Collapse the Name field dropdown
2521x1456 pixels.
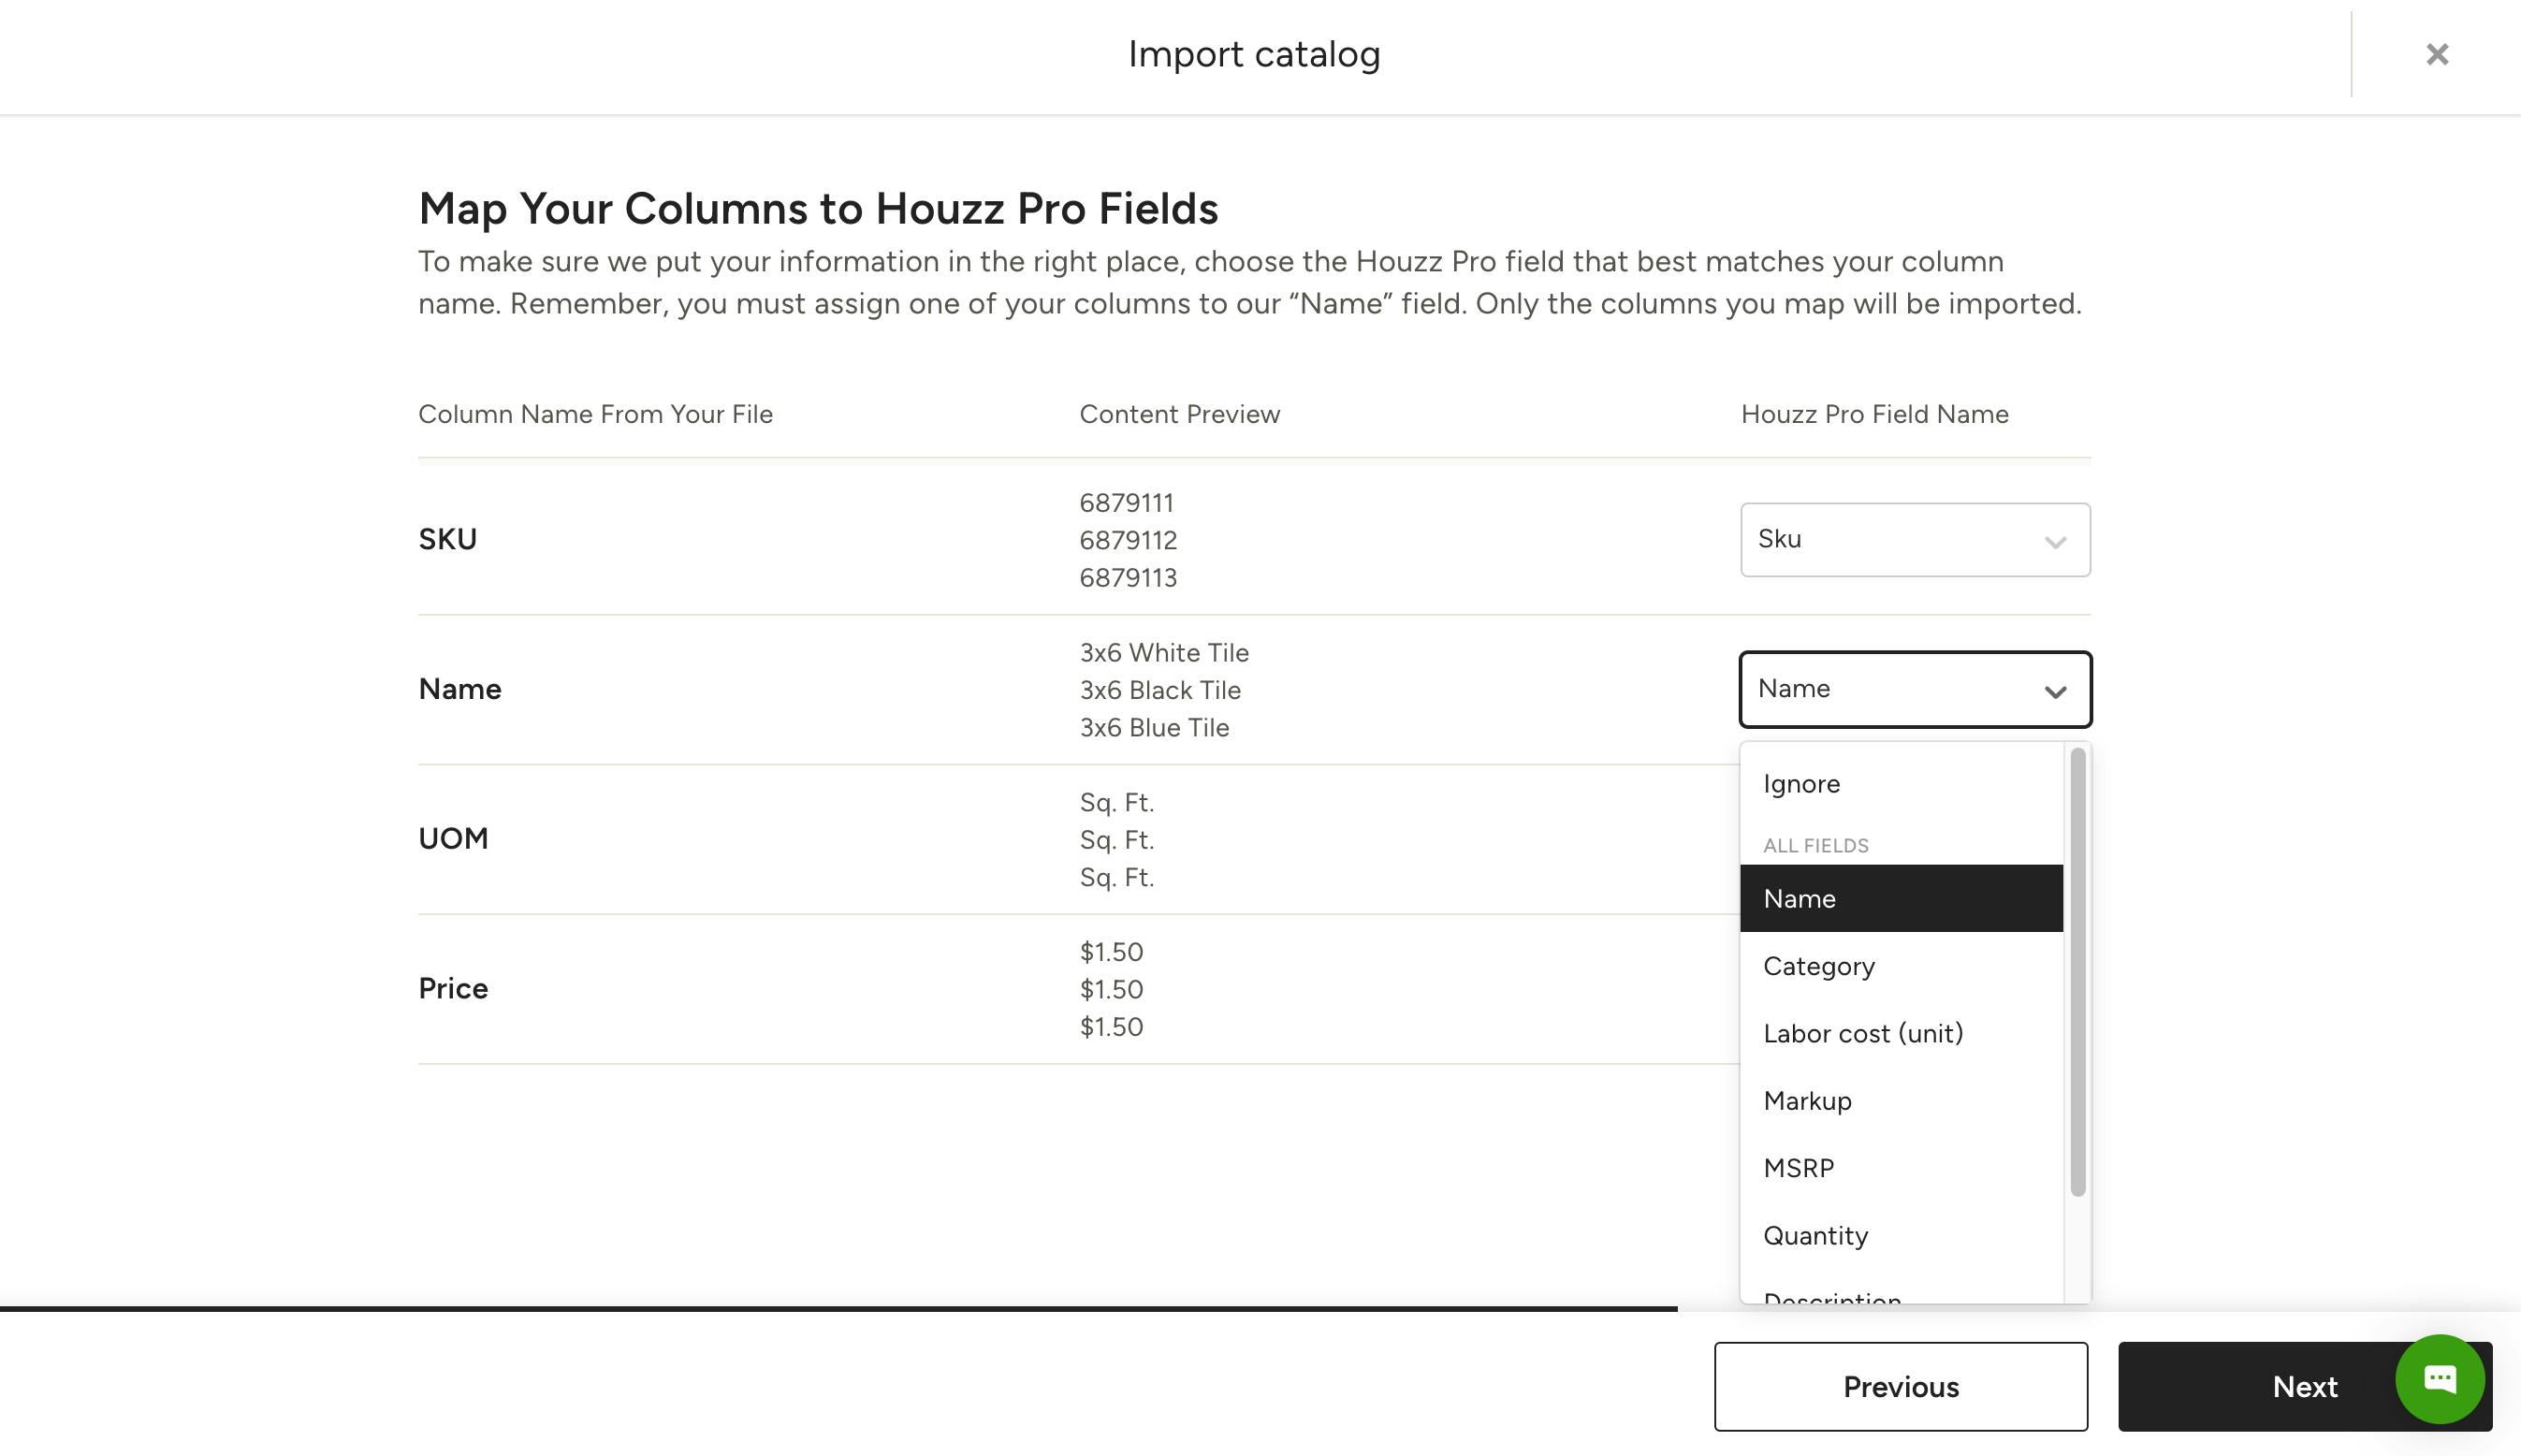1913,689
